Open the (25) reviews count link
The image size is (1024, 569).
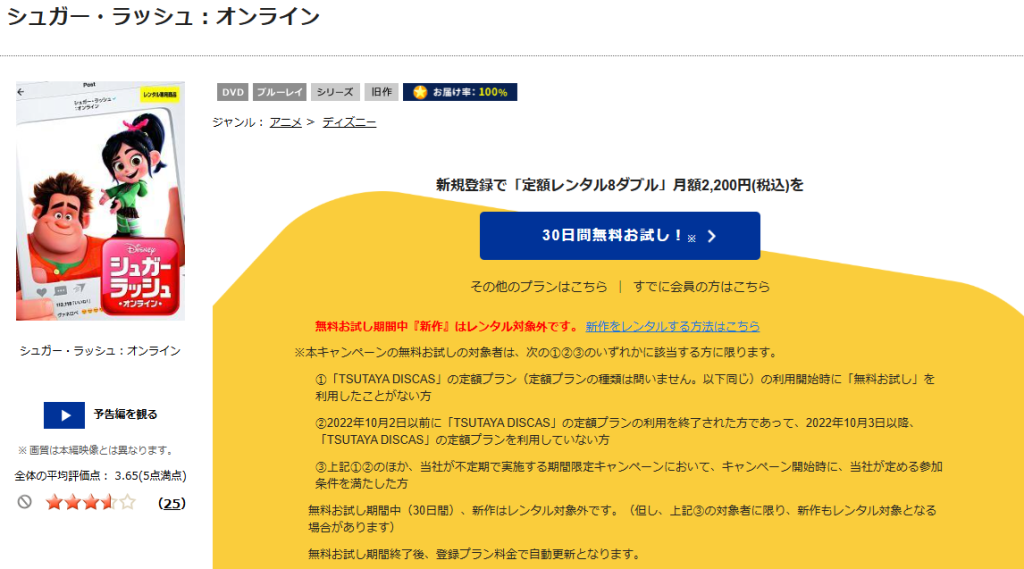coord(172,503)
